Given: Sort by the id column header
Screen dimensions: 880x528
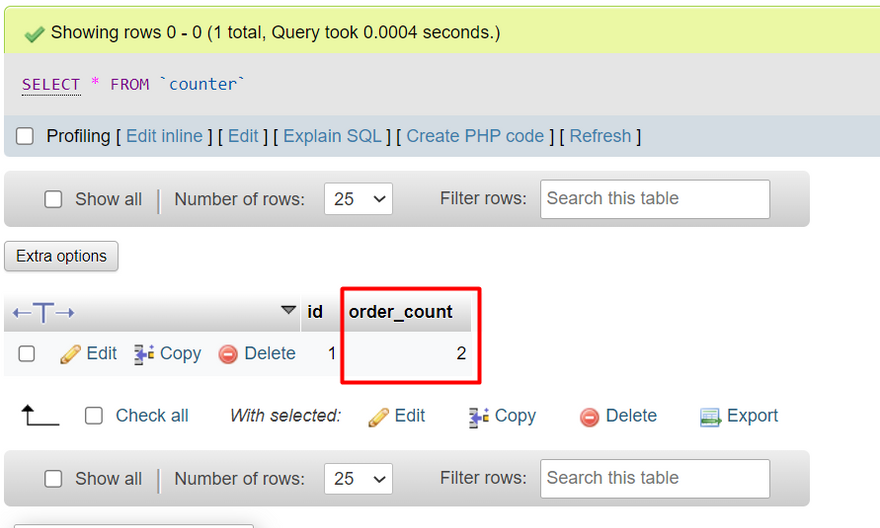Looking at the screenshot, I should pyautogui.click(x=315, y=312).
